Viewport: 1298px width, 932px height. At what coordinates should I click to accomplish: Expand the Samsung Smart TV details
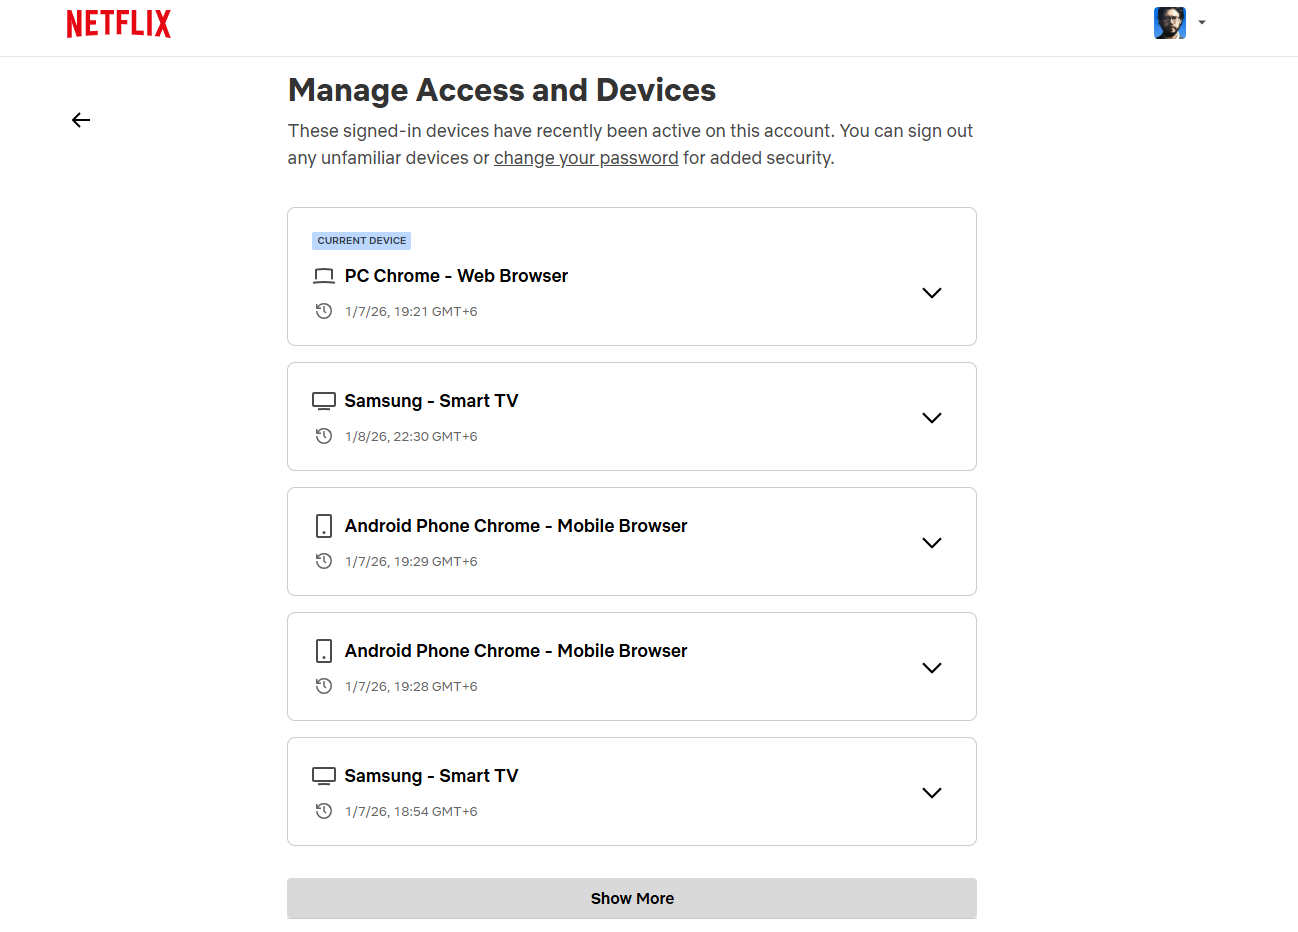tap(931, 417)
